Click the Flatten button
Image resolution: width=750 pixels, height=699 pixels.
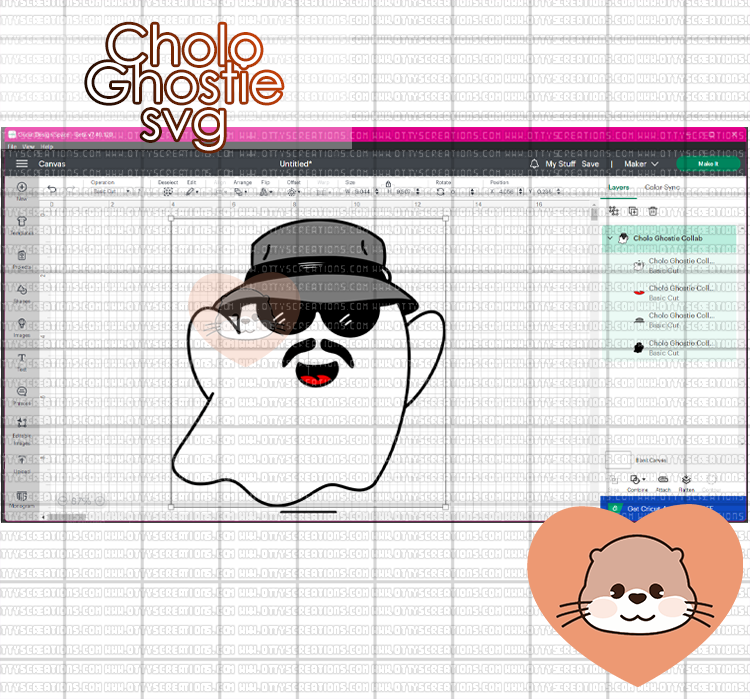(687, 481)
